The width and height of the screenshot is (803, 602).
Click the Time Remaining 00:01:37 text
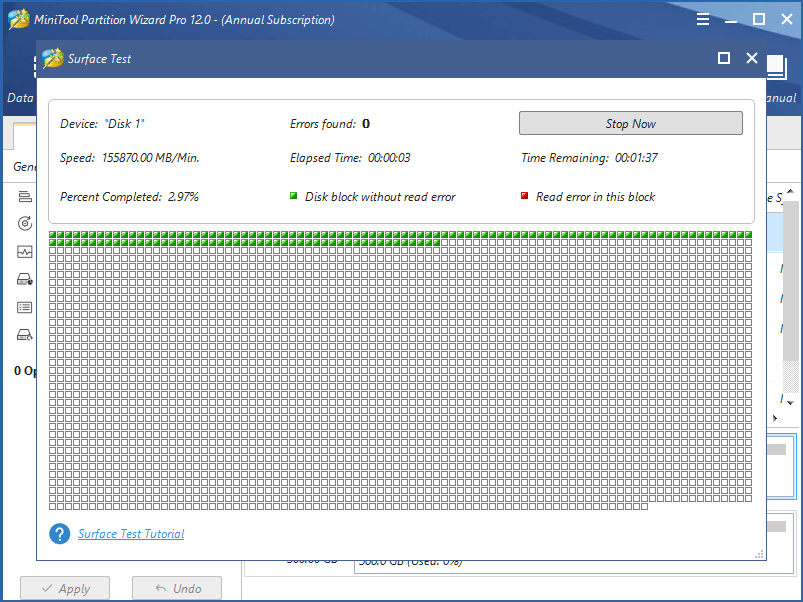pyautogui.click(x=589, y=158)
